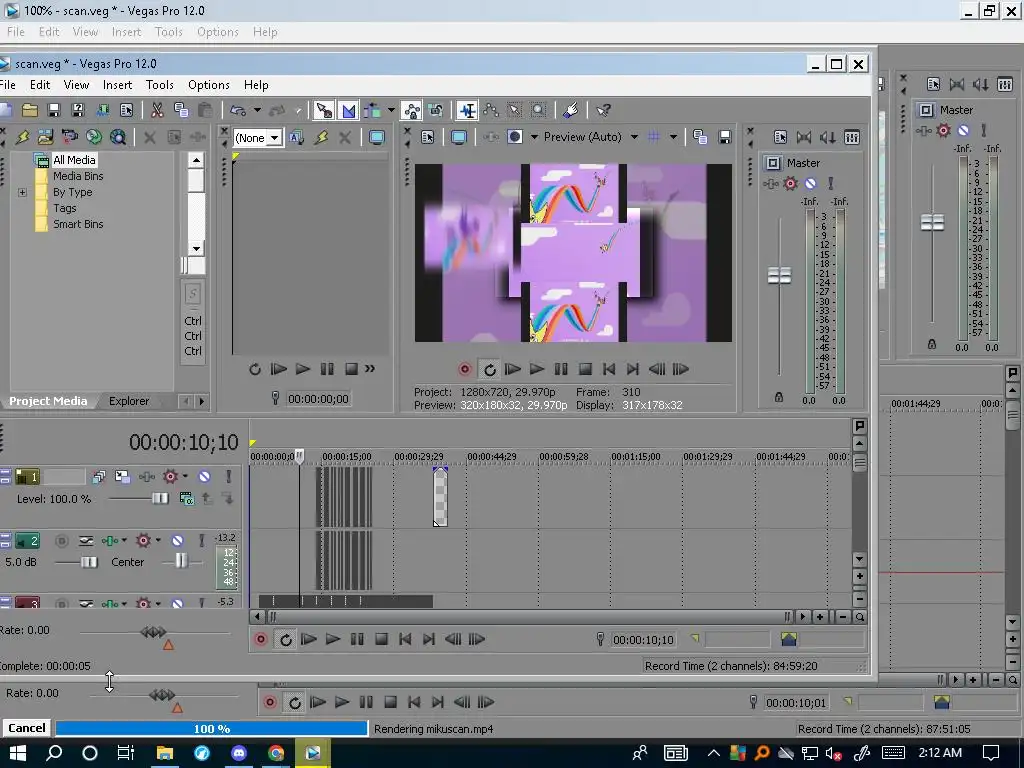Toggle Lock Envelopes to Events
This screenshot has height=768, width=1024.
pyautogui.click(x=412, y=110)
